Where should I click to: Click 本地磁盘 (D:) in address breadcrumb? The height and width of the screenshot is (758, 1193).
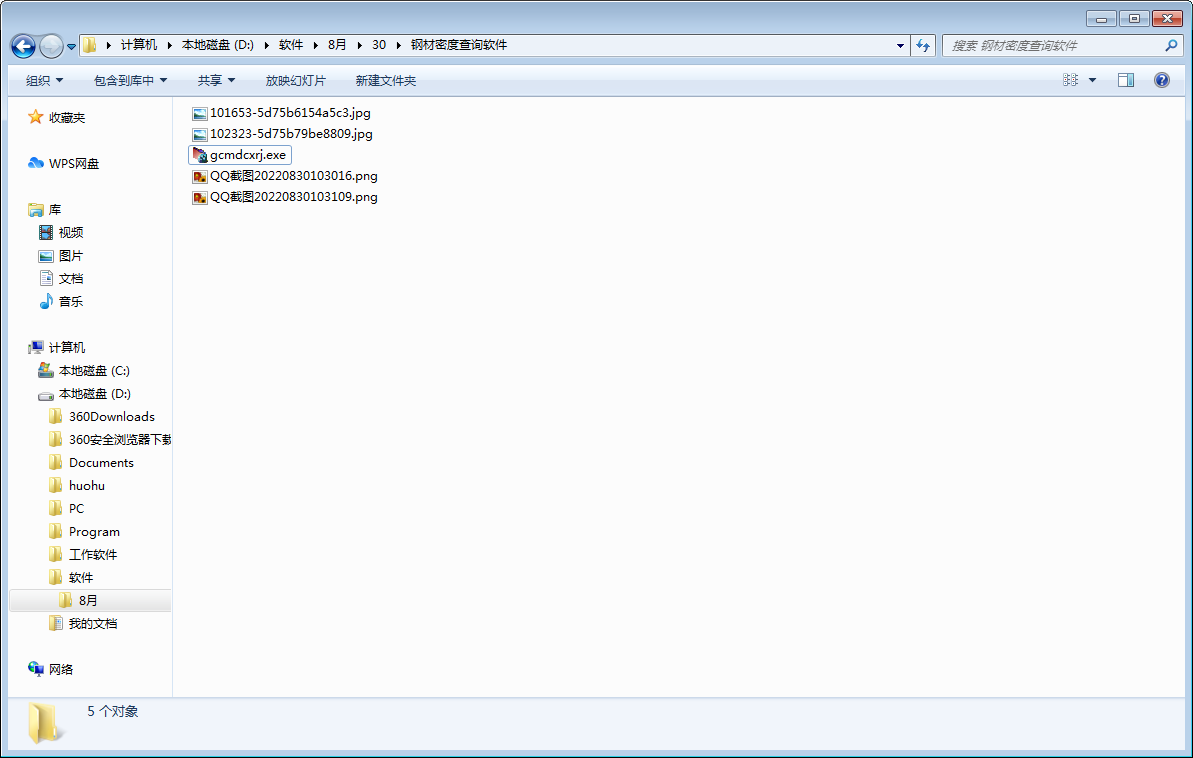pos(218,45)
